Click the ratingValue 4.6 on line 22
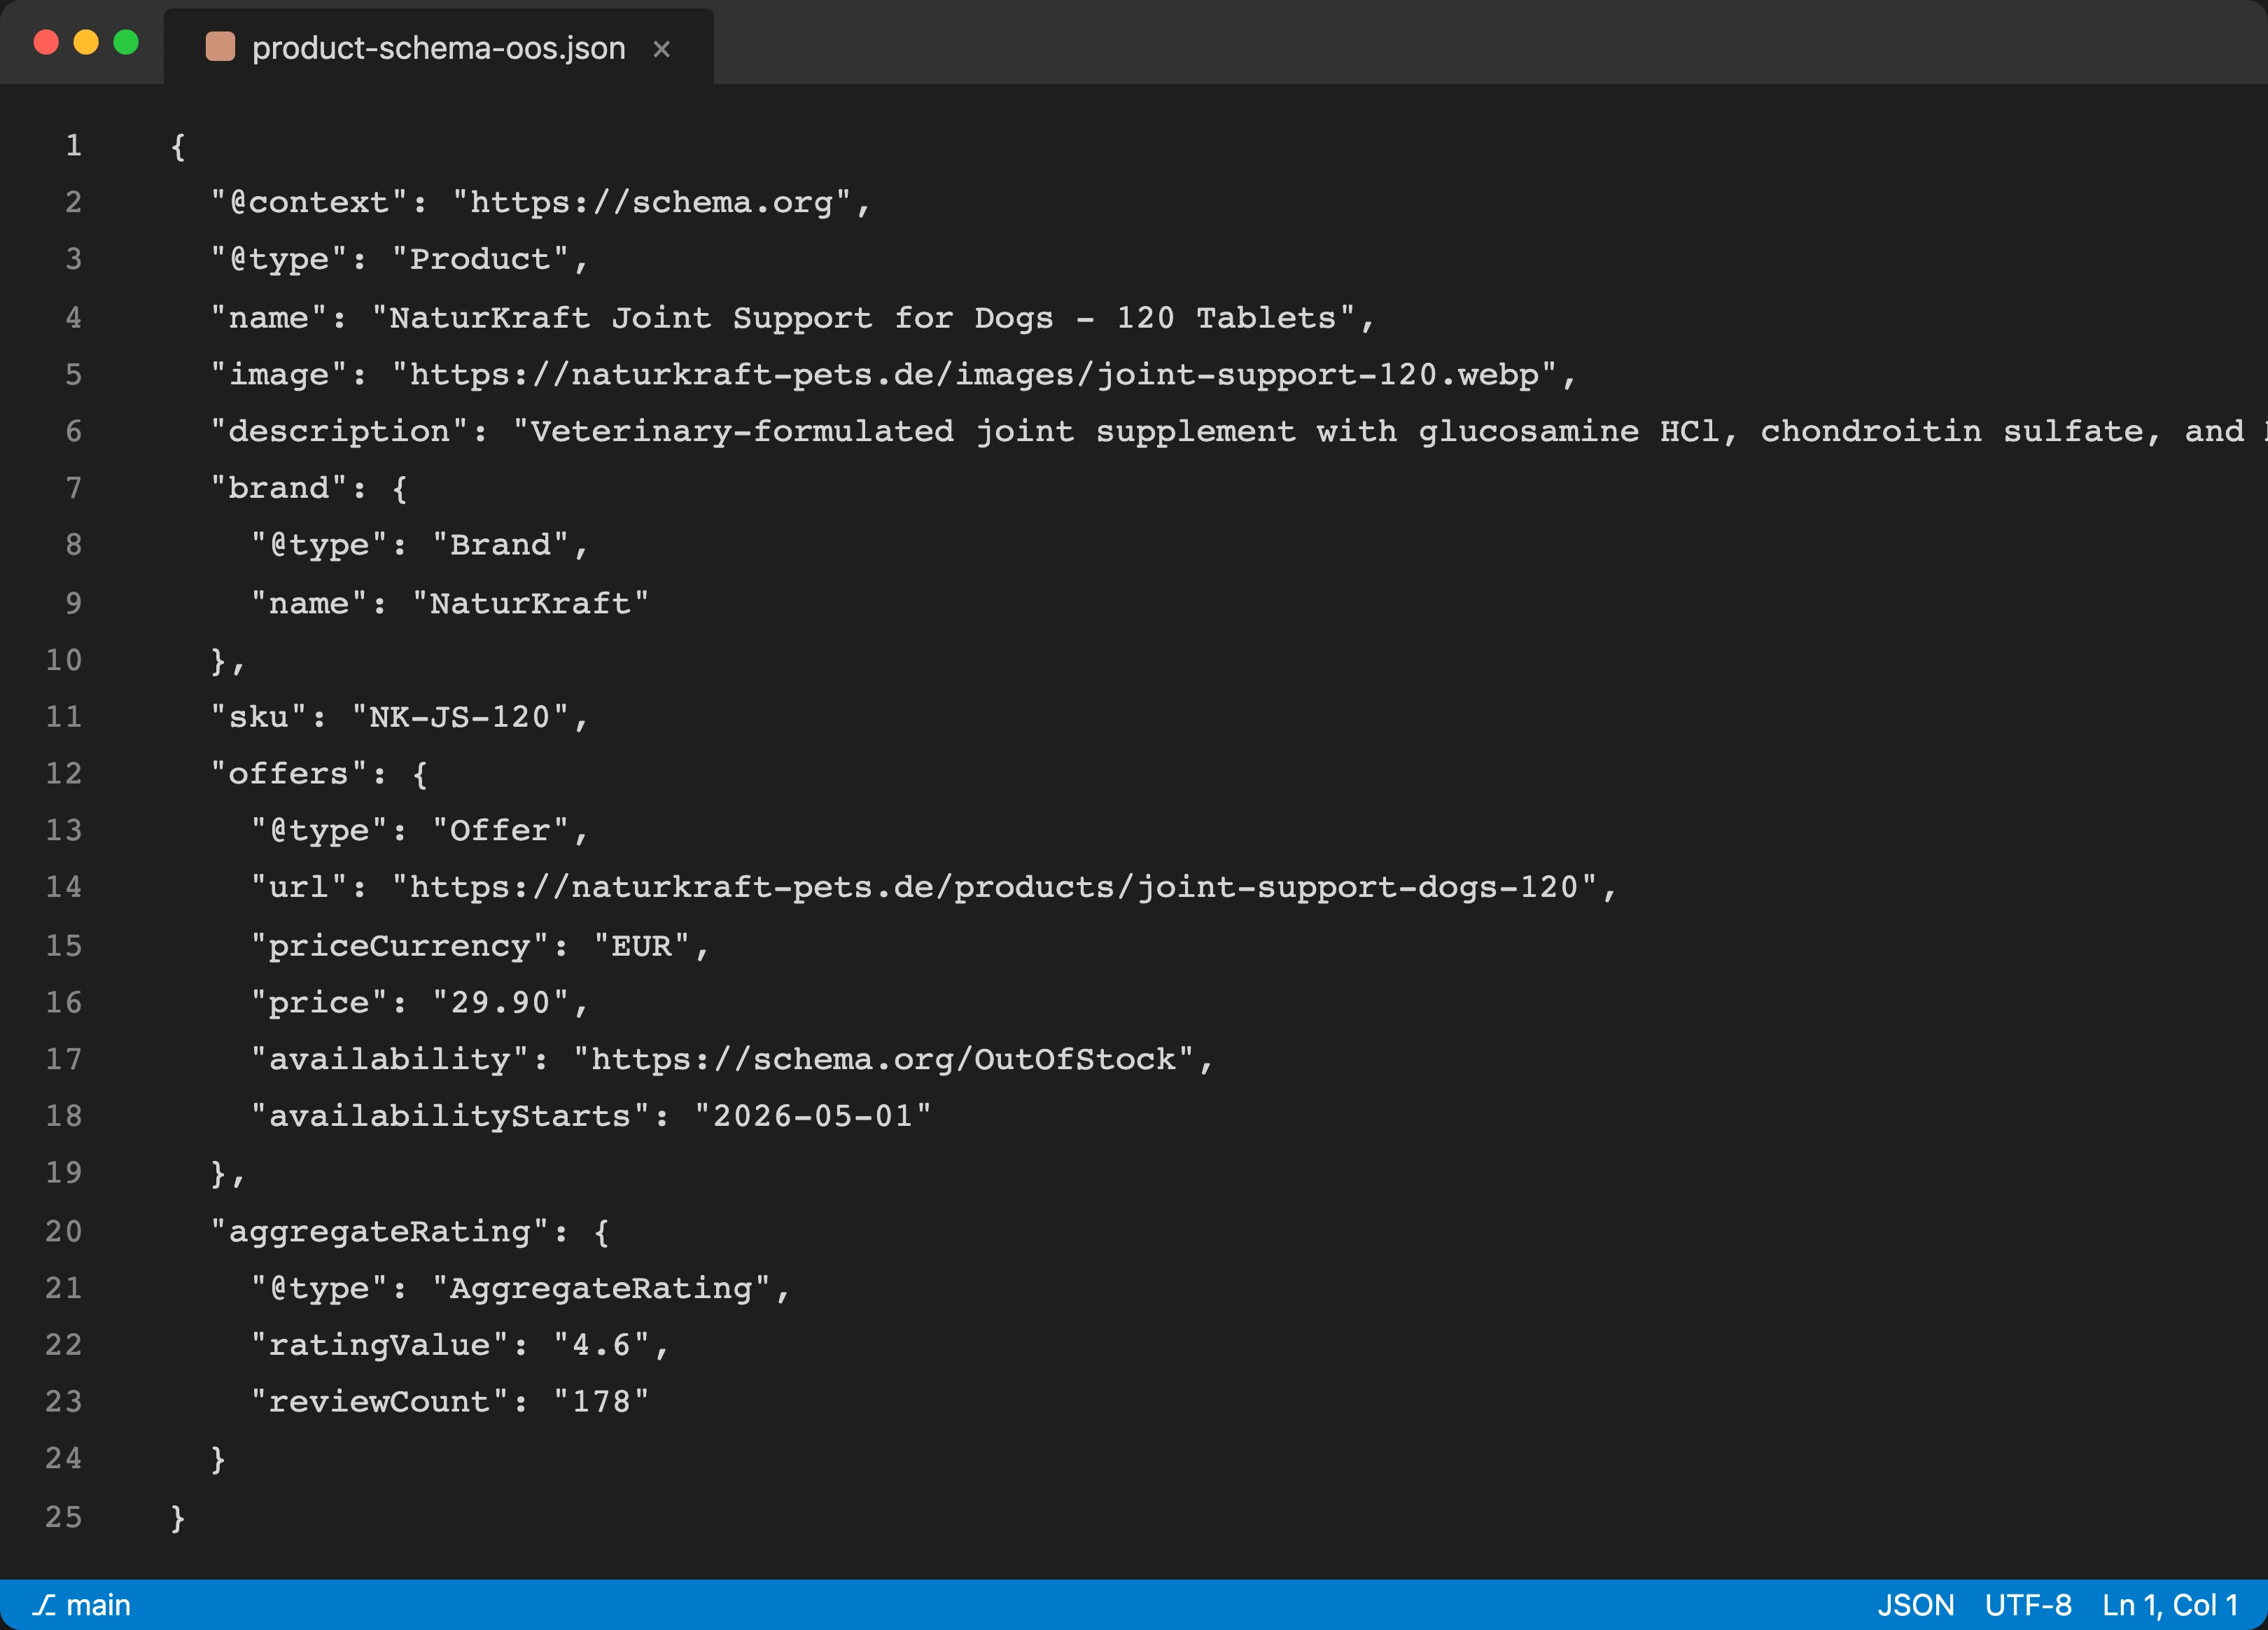The height and width of the screenshot is (1630, 2268). pos(605,1344)
